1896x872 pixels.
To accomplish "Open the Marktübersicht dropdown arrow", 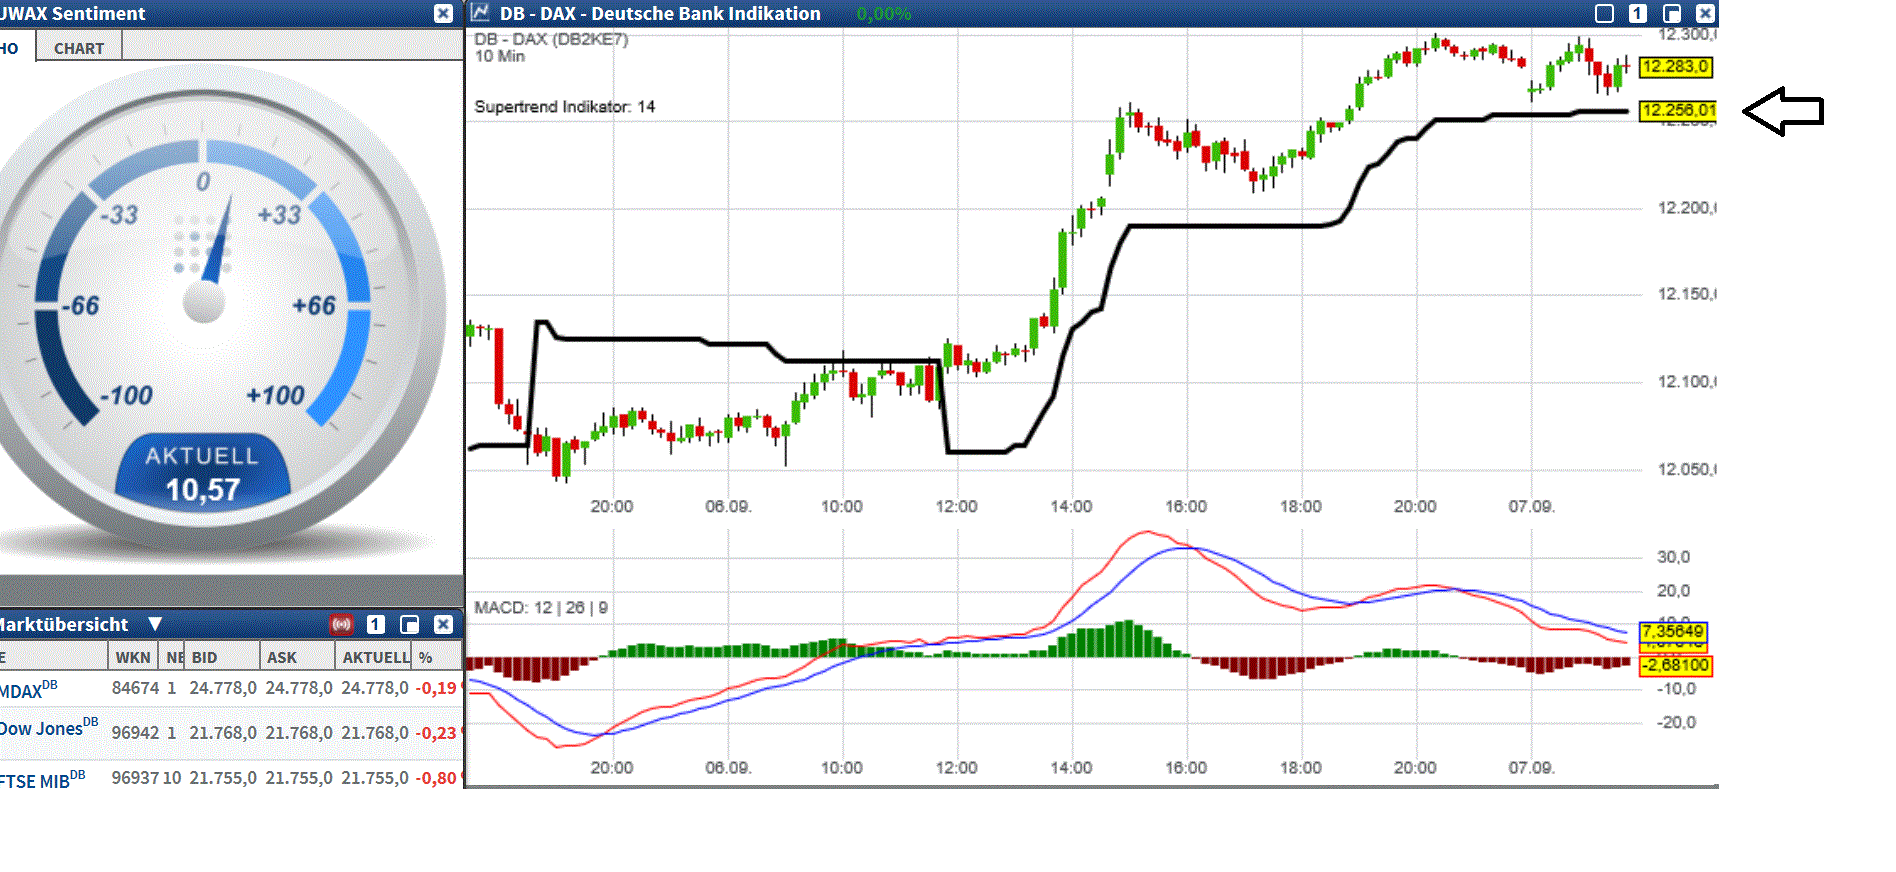I will point(155,624).
